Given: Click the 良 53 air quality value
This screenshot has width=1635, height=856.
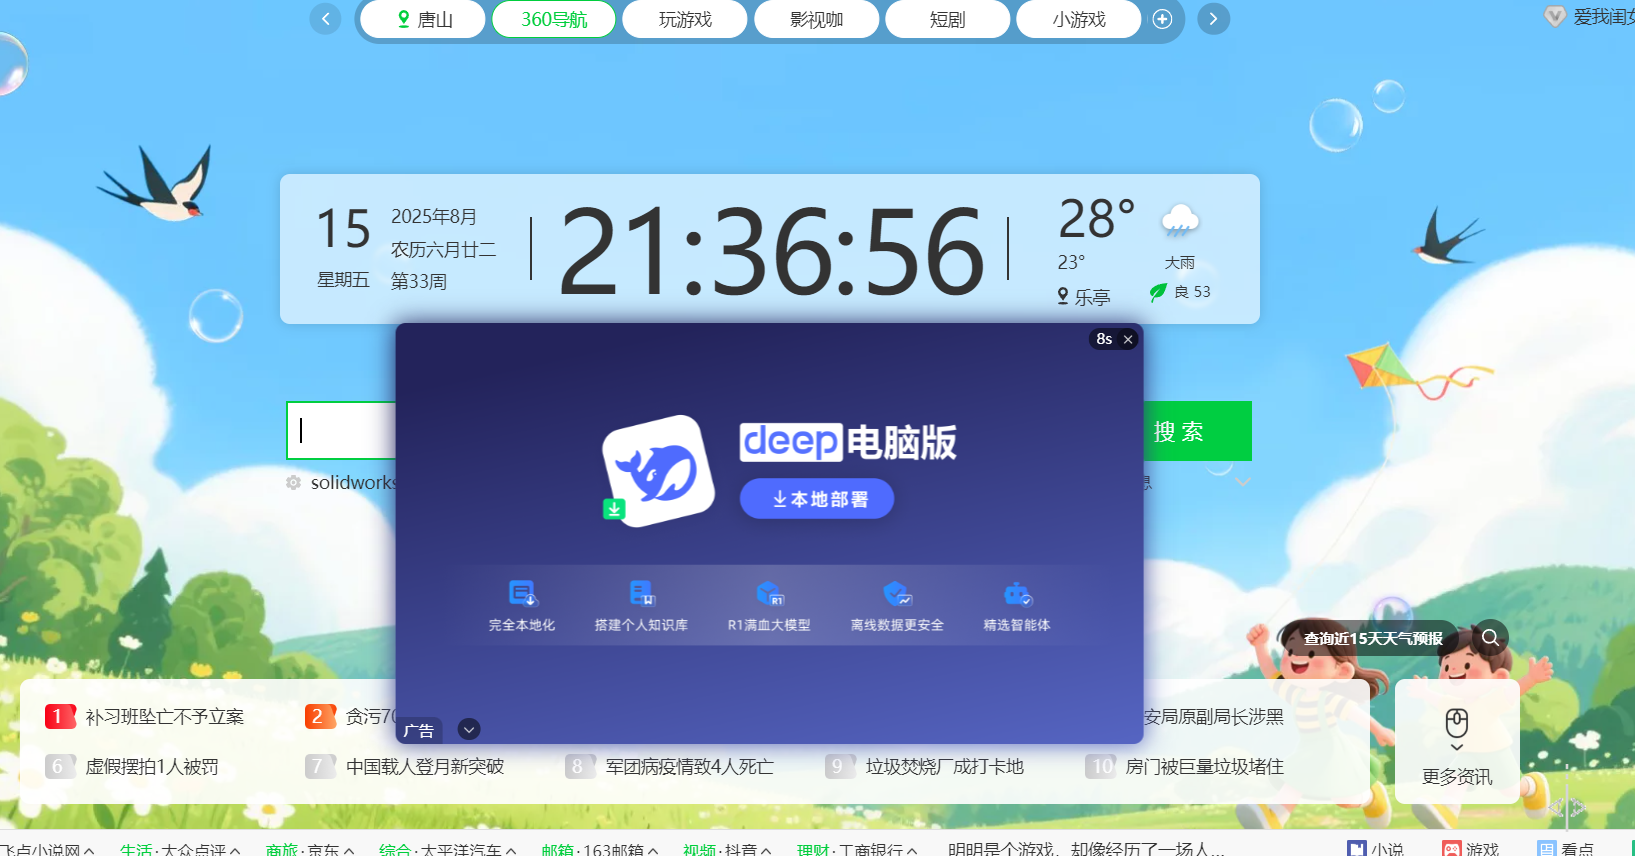Looking at the screenshot, I should tap(1192, 292).
